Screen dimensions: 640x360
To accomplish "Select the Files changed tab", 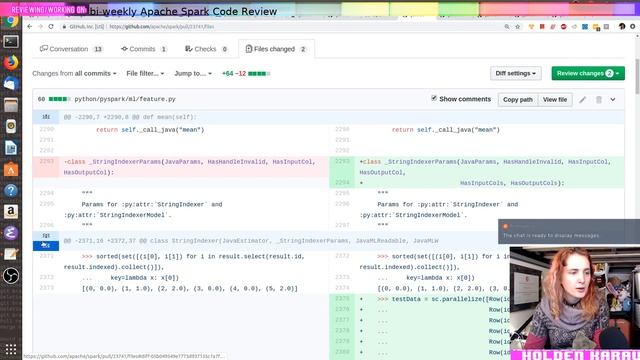I will tap(276, 49).
